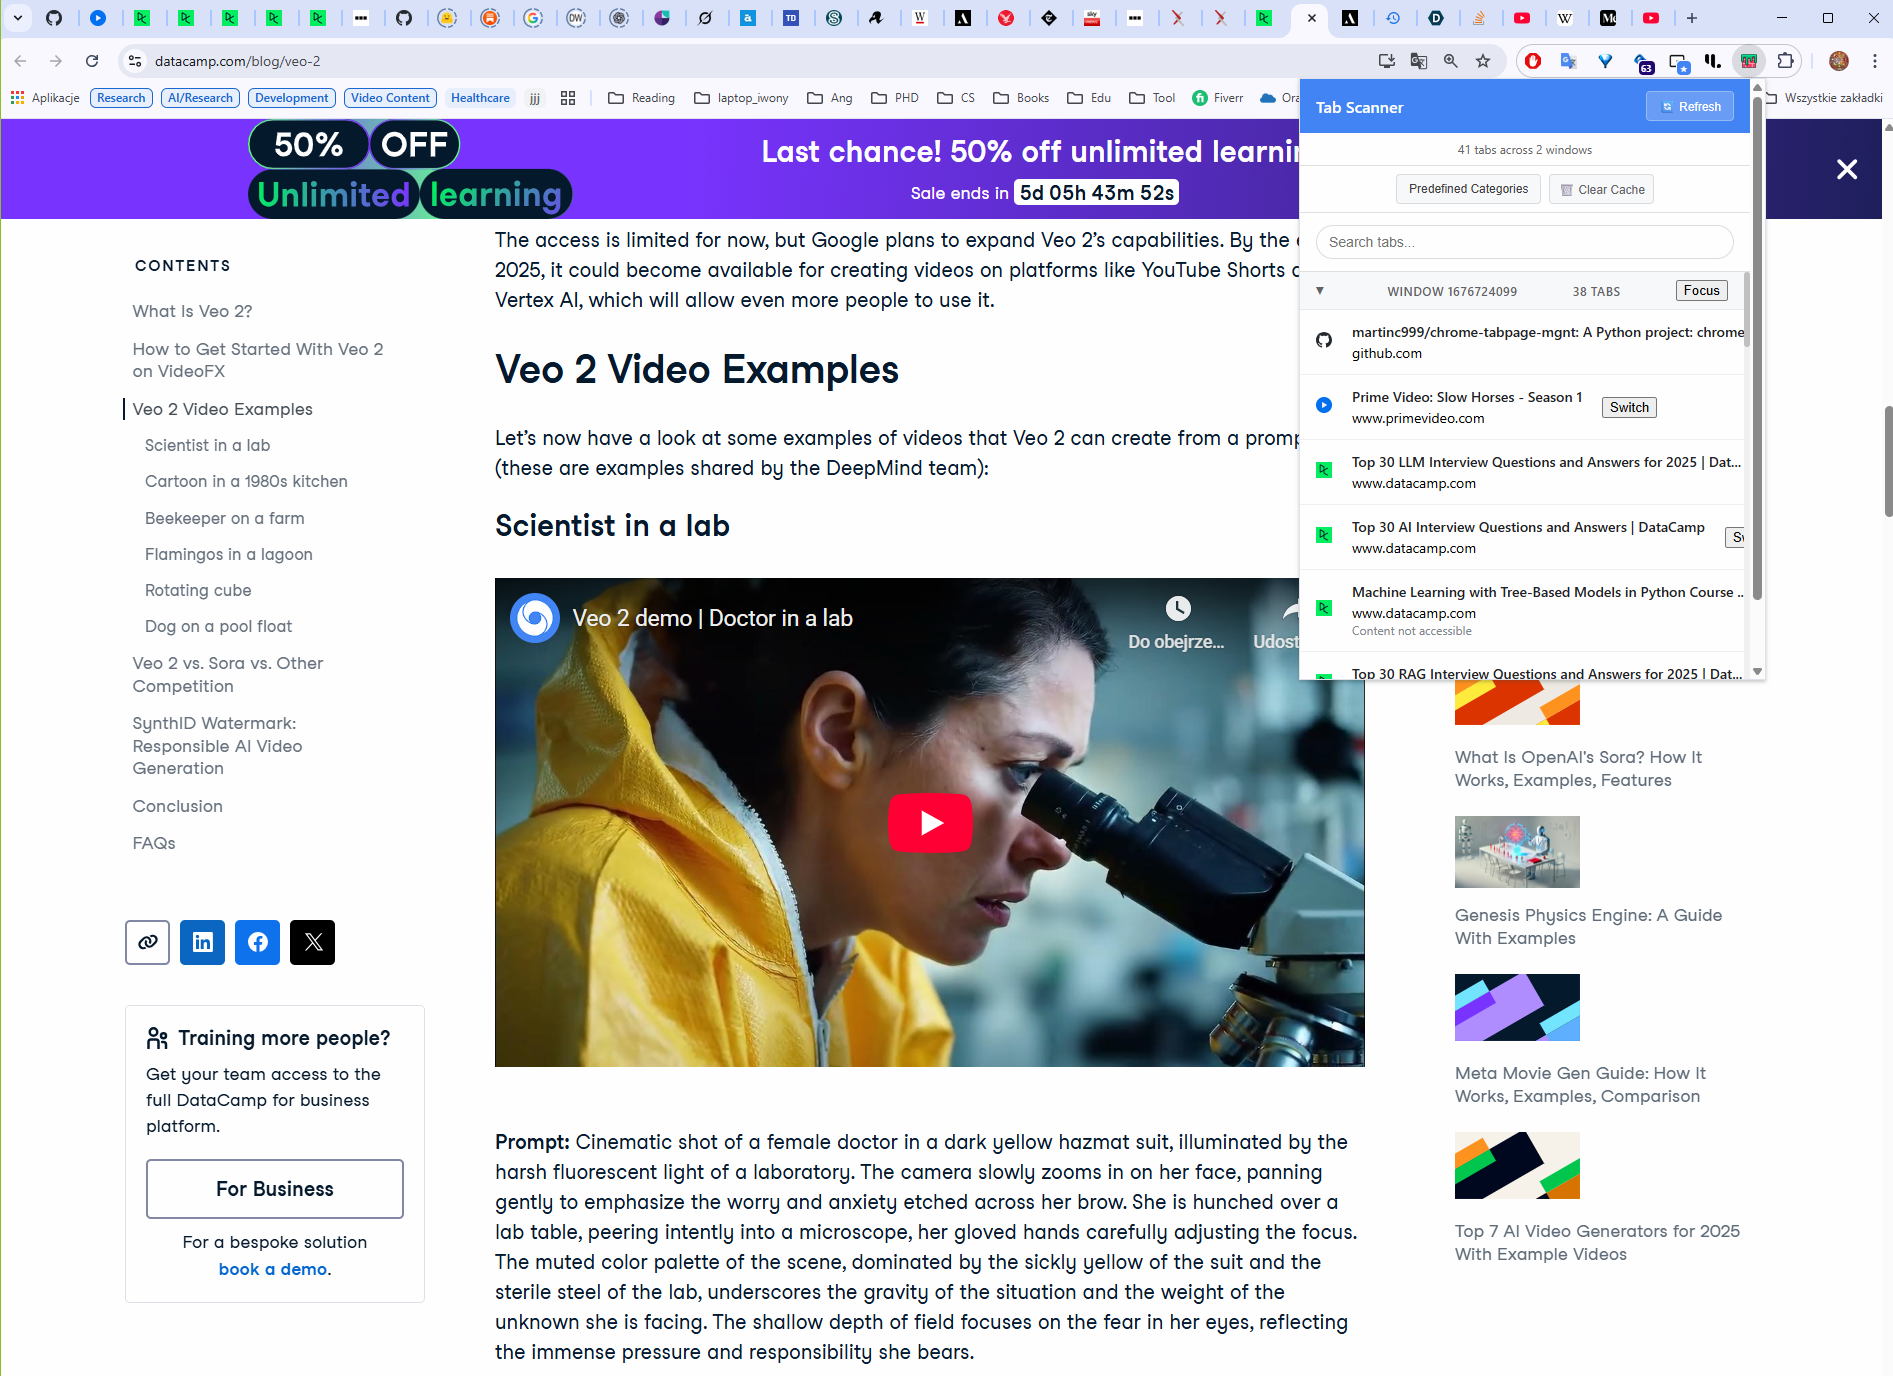Viewport: 1893px width, 1376px height.
Task: Click the For Business button
Action: tap(275, 1189)
